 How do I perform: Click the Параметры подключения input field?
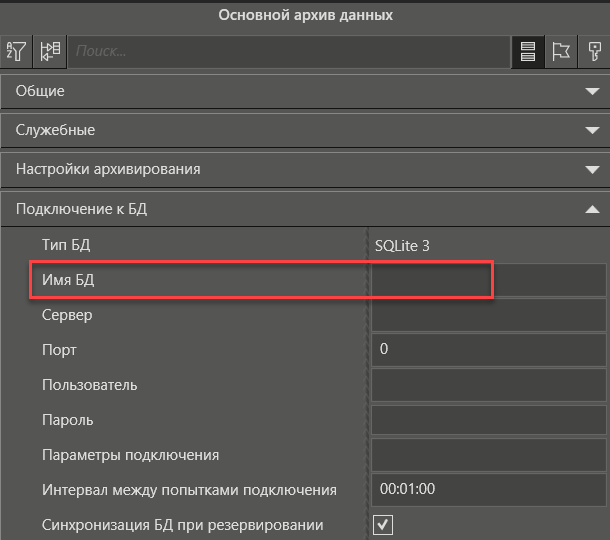(489, 455)
